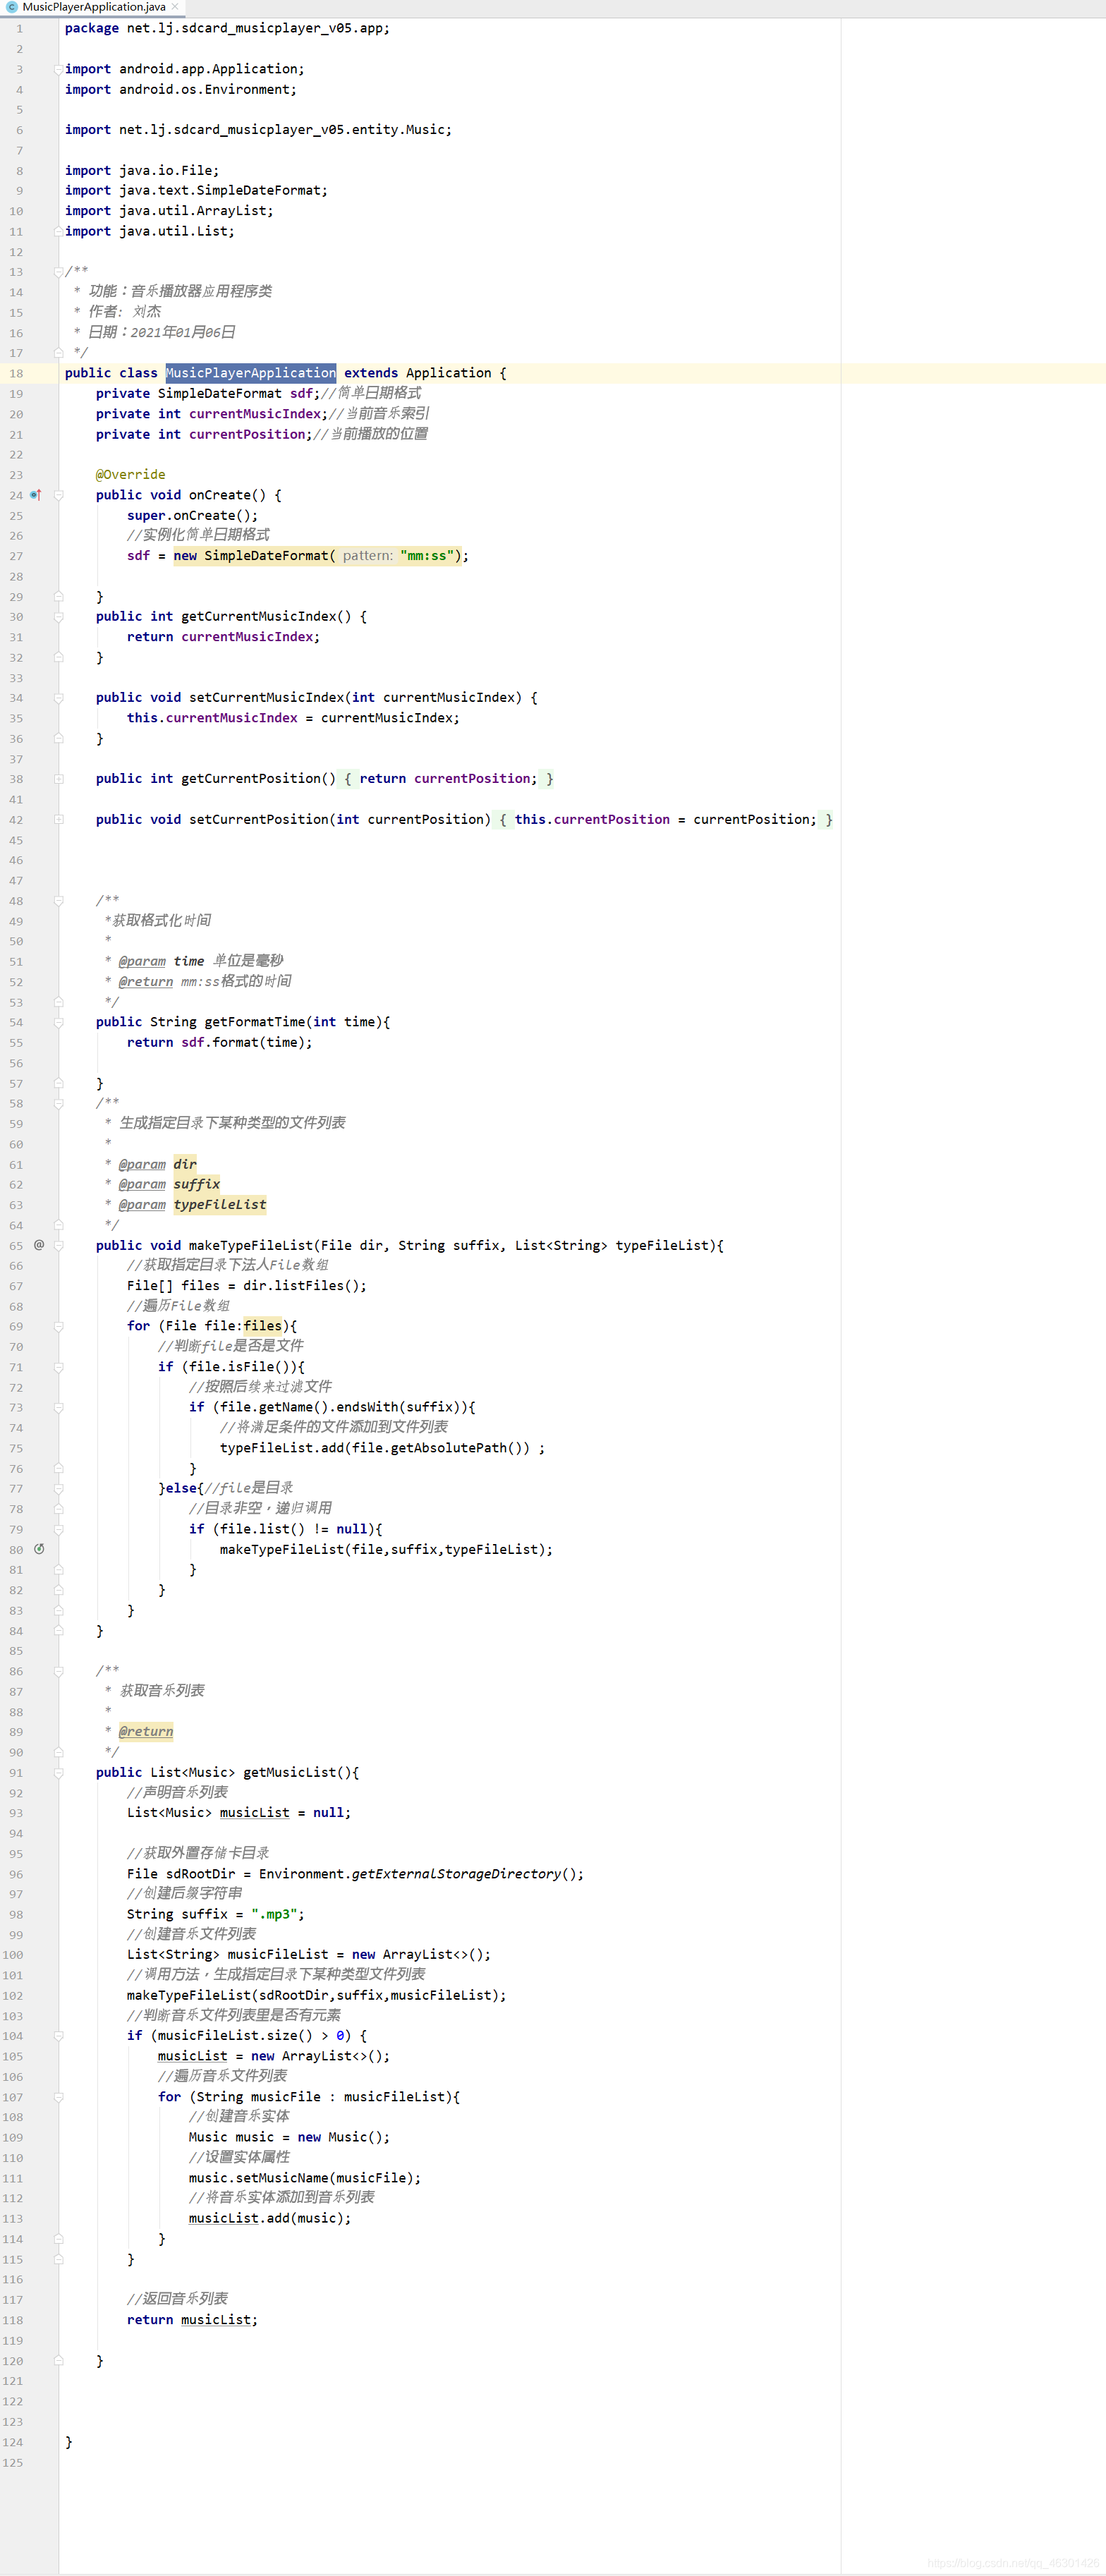
Task: Click 'import java.util.ArrayList;' line
Action: tap(169, 211)
